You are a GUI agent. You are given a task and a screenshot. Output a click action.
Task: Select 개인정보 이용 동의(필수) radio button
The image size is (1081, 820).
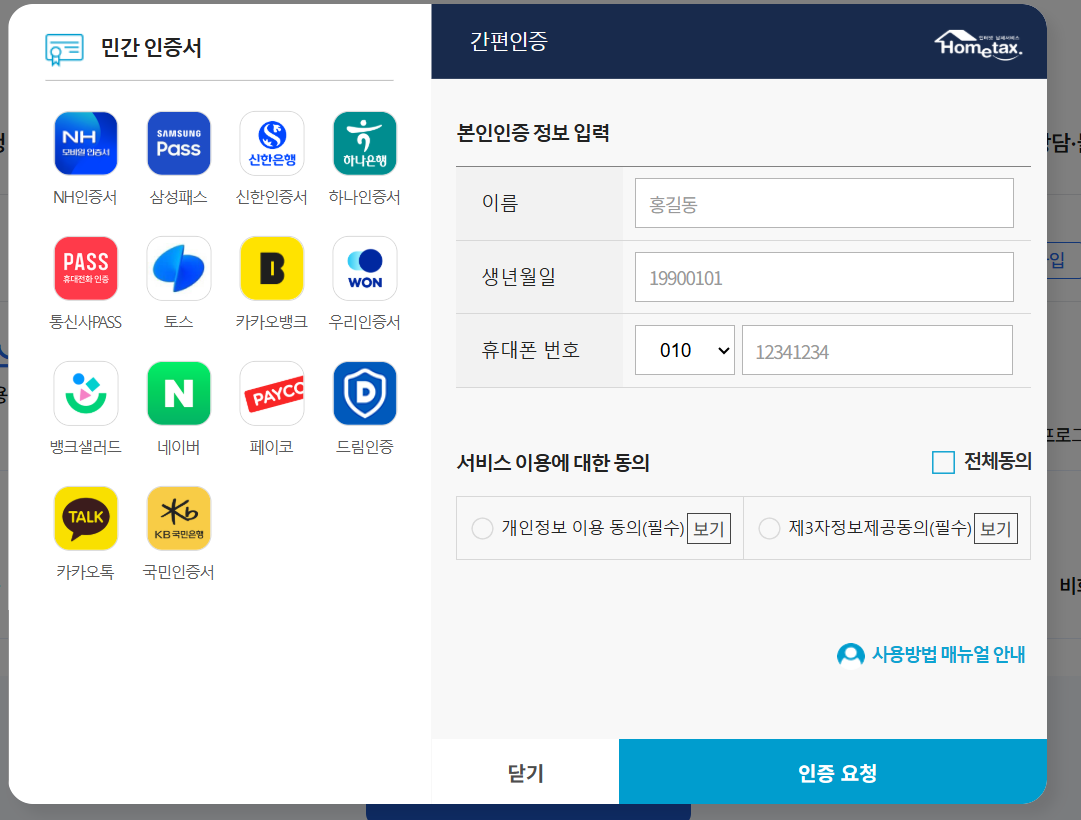coord(482,528)
